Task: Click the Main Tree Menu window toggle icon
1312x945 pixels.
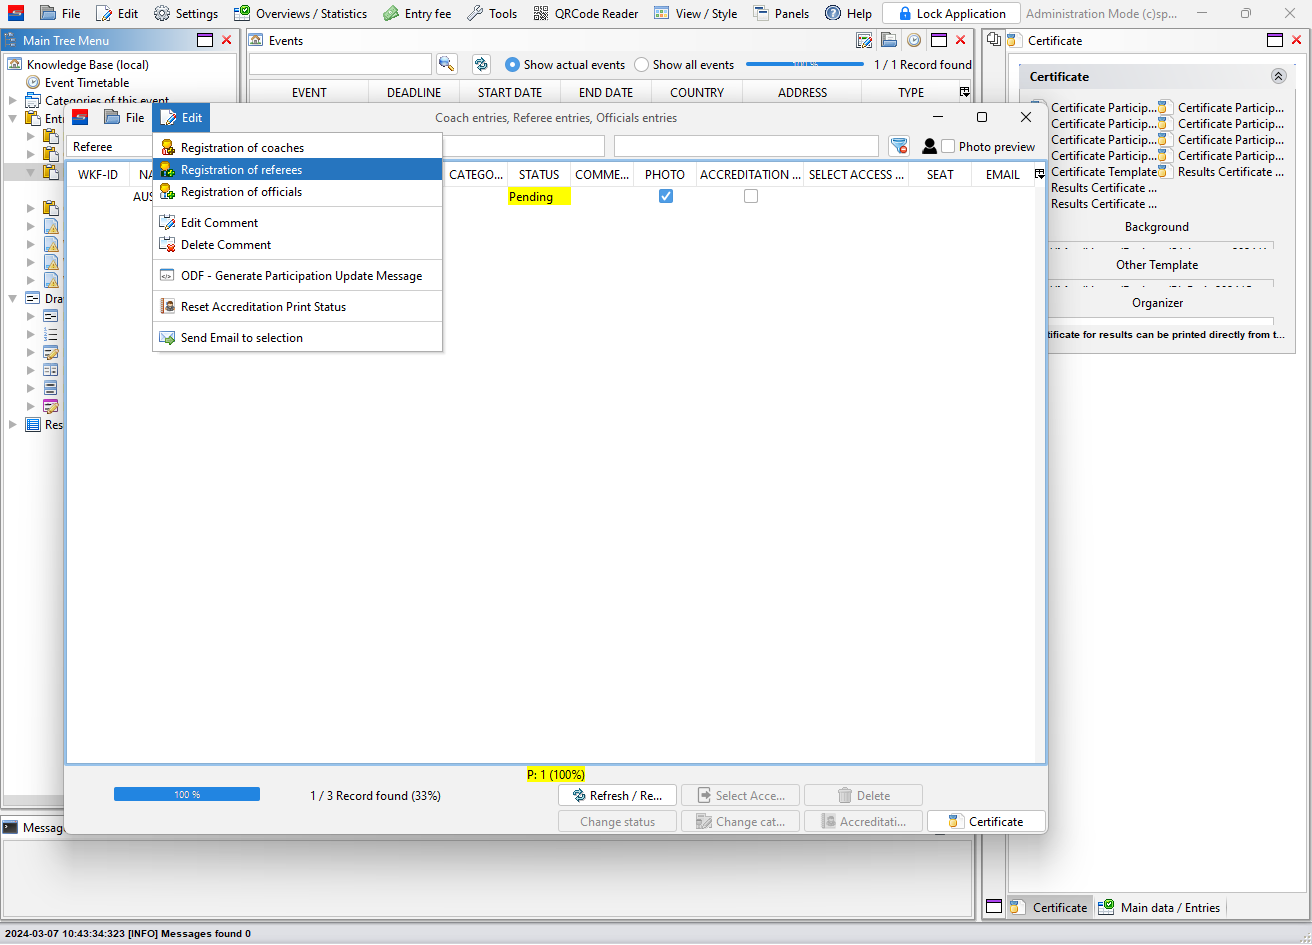Action: click(205, 40)
